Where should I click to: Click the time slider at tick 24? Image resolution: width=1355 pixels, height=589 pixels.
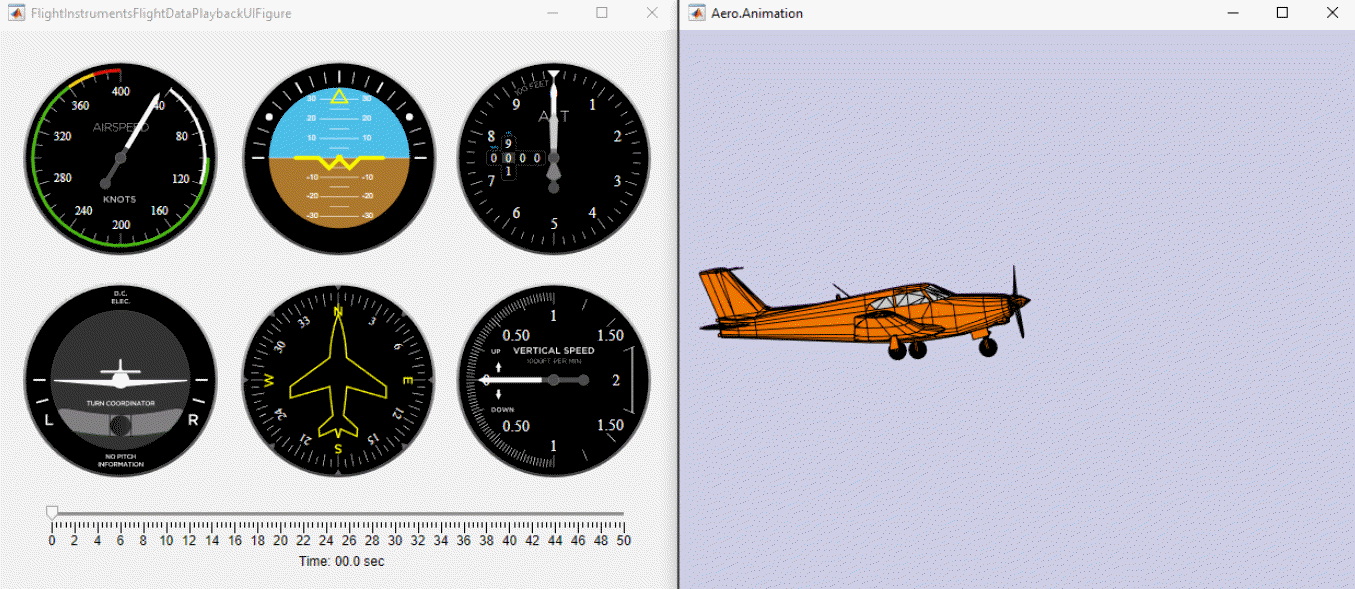point(326,514)
